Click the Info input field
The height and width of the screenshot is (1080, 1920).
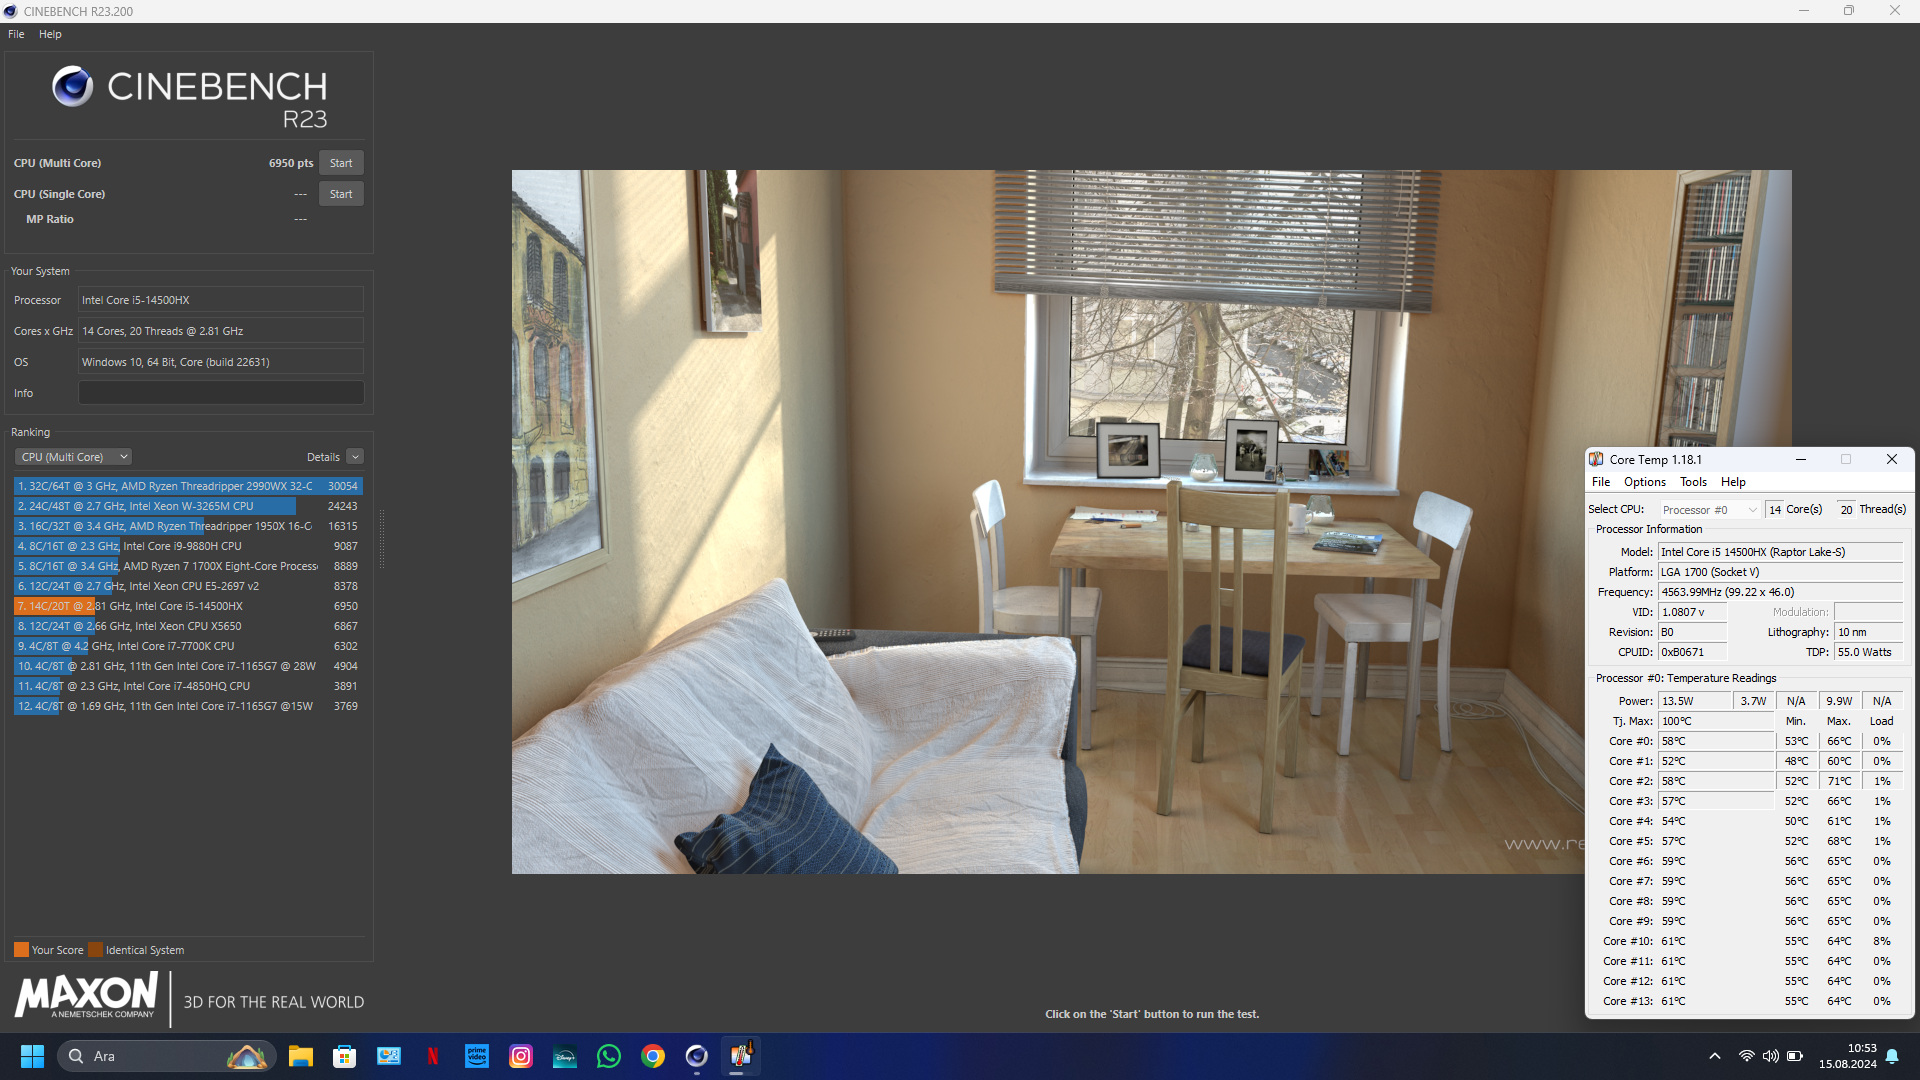click(x=221, y=393)
